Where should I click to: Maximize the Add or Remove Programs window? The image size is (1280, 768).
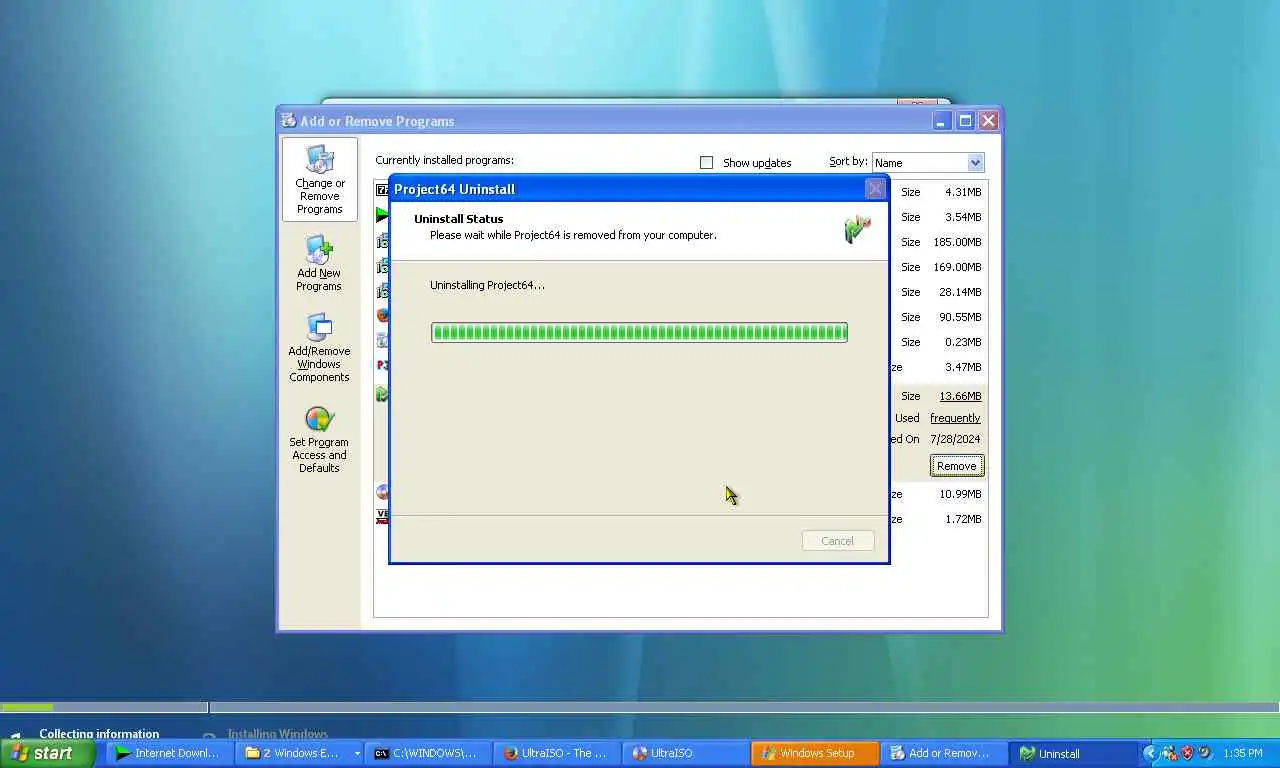(965, 120)
